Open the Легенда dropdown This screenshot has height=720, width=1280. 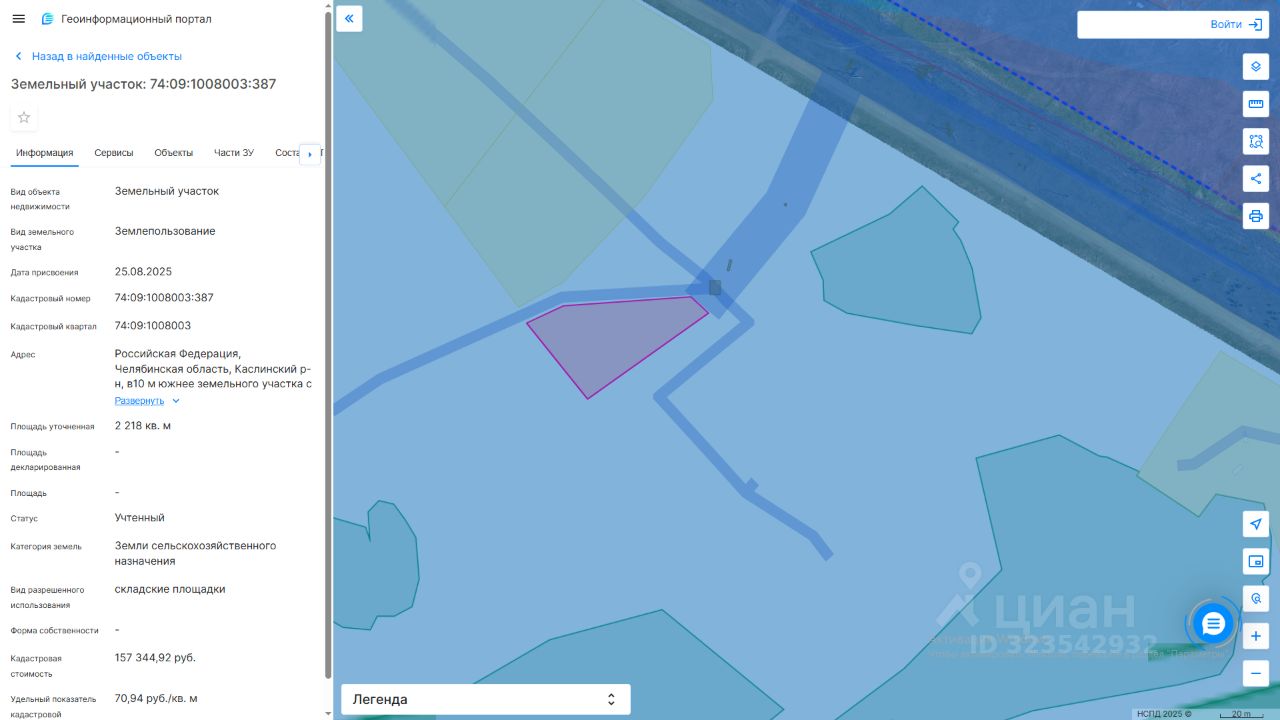tap(485, 699)
